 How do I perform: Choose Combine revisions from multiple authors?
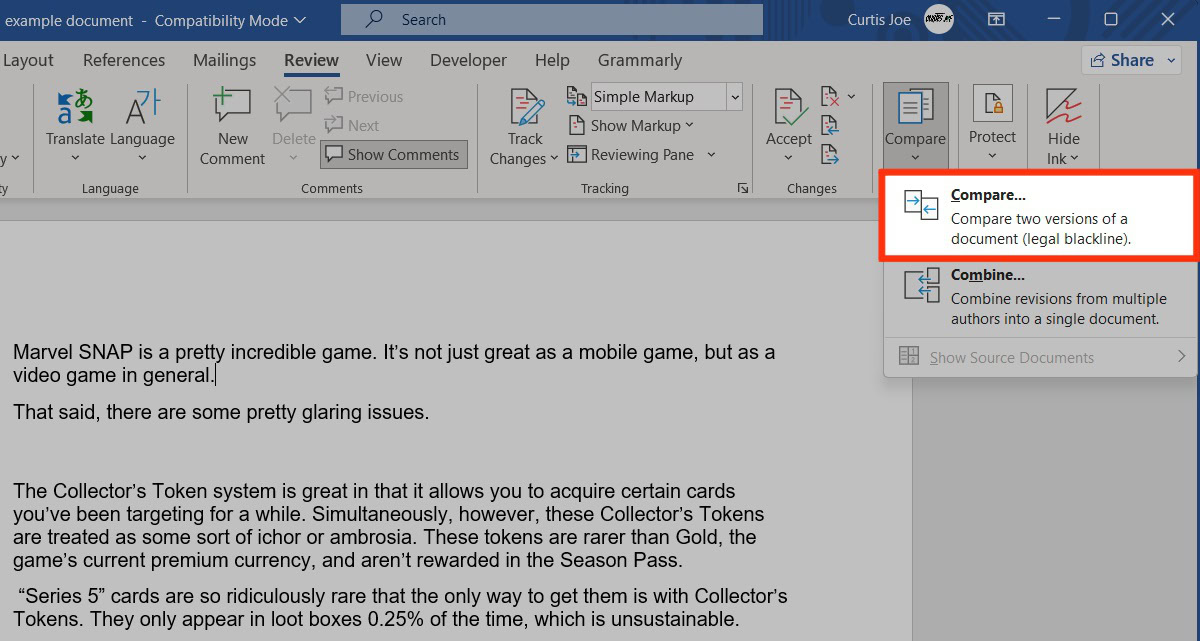coord(1038,296)
